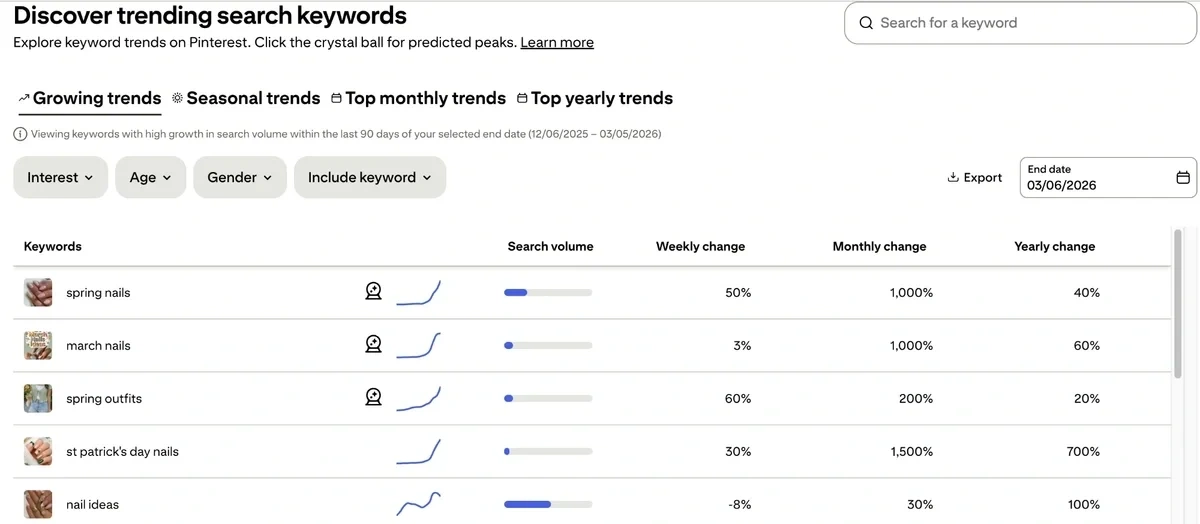
Task: Click crystal ball icon for spring nails
Action: (x=373, y=292)
